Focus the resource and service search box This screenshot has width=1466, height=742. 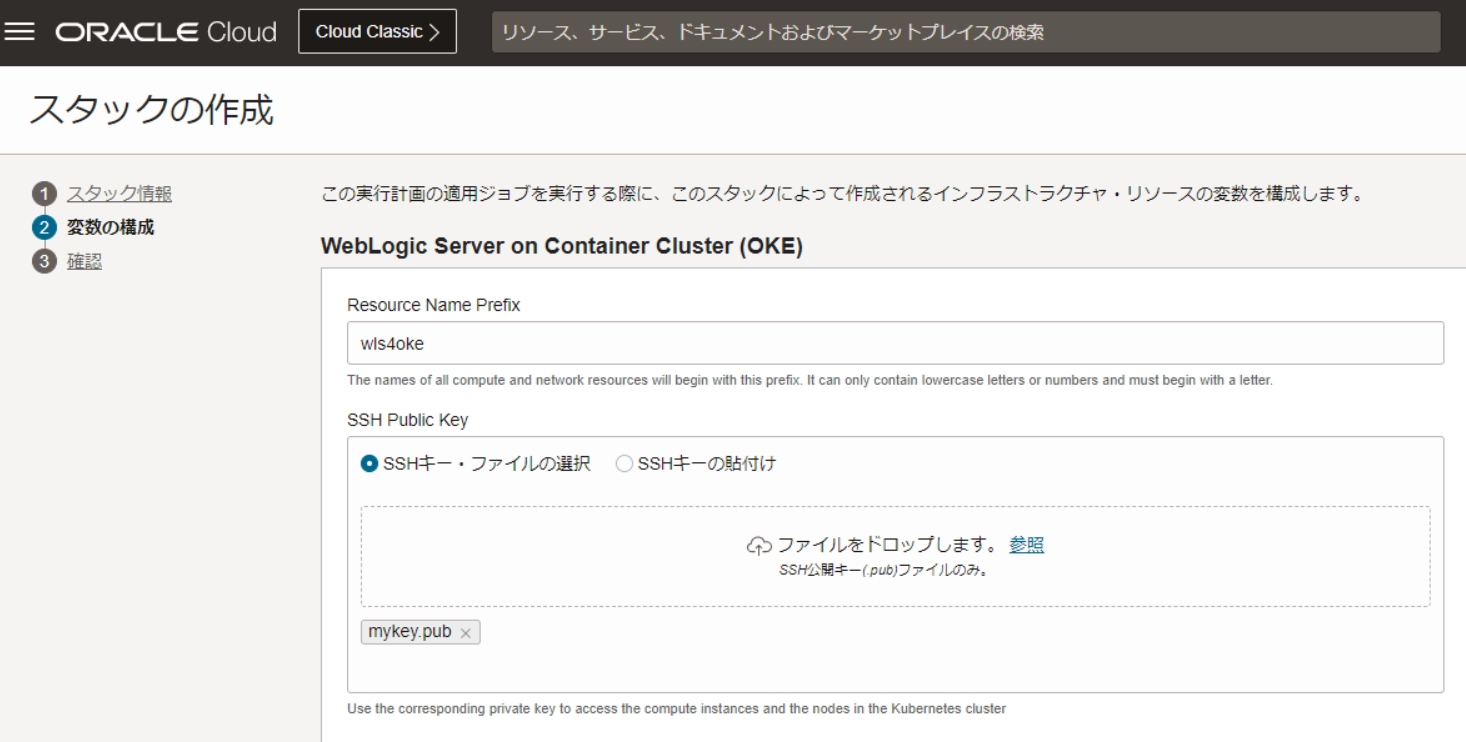965,32
